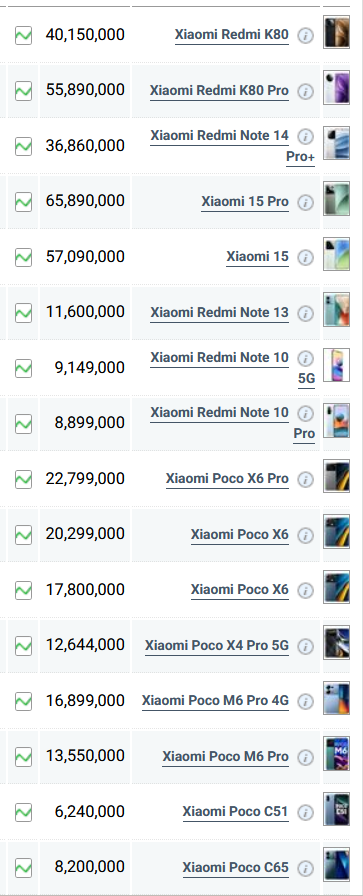
Task: Show price chart for Xiaomi Redmi Note 13
Action: (23, 313)
